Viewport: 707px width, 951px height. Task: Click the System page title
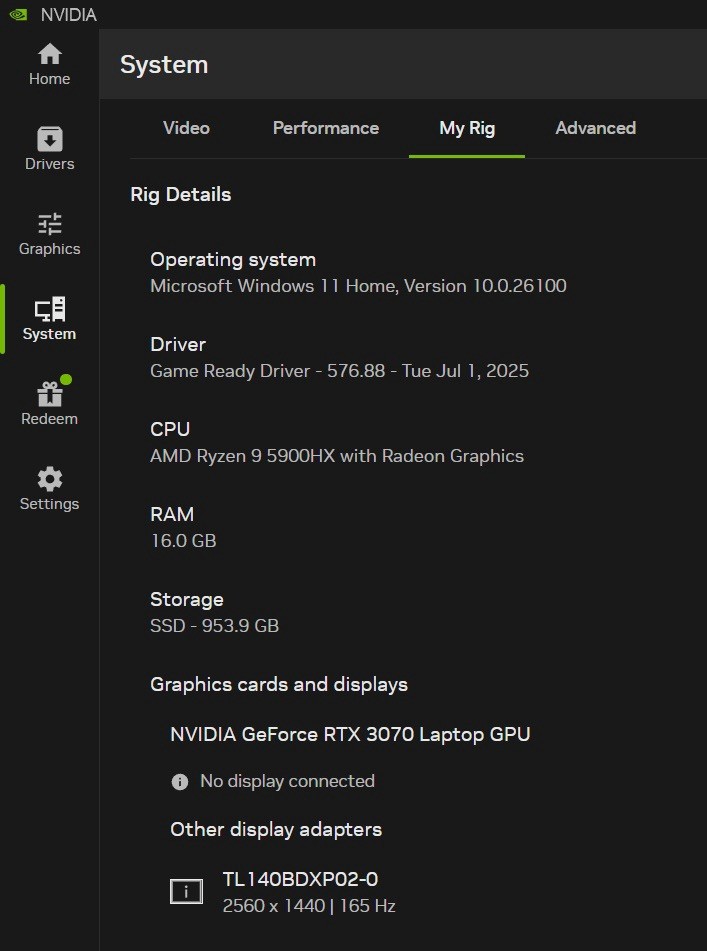point(164,65)
